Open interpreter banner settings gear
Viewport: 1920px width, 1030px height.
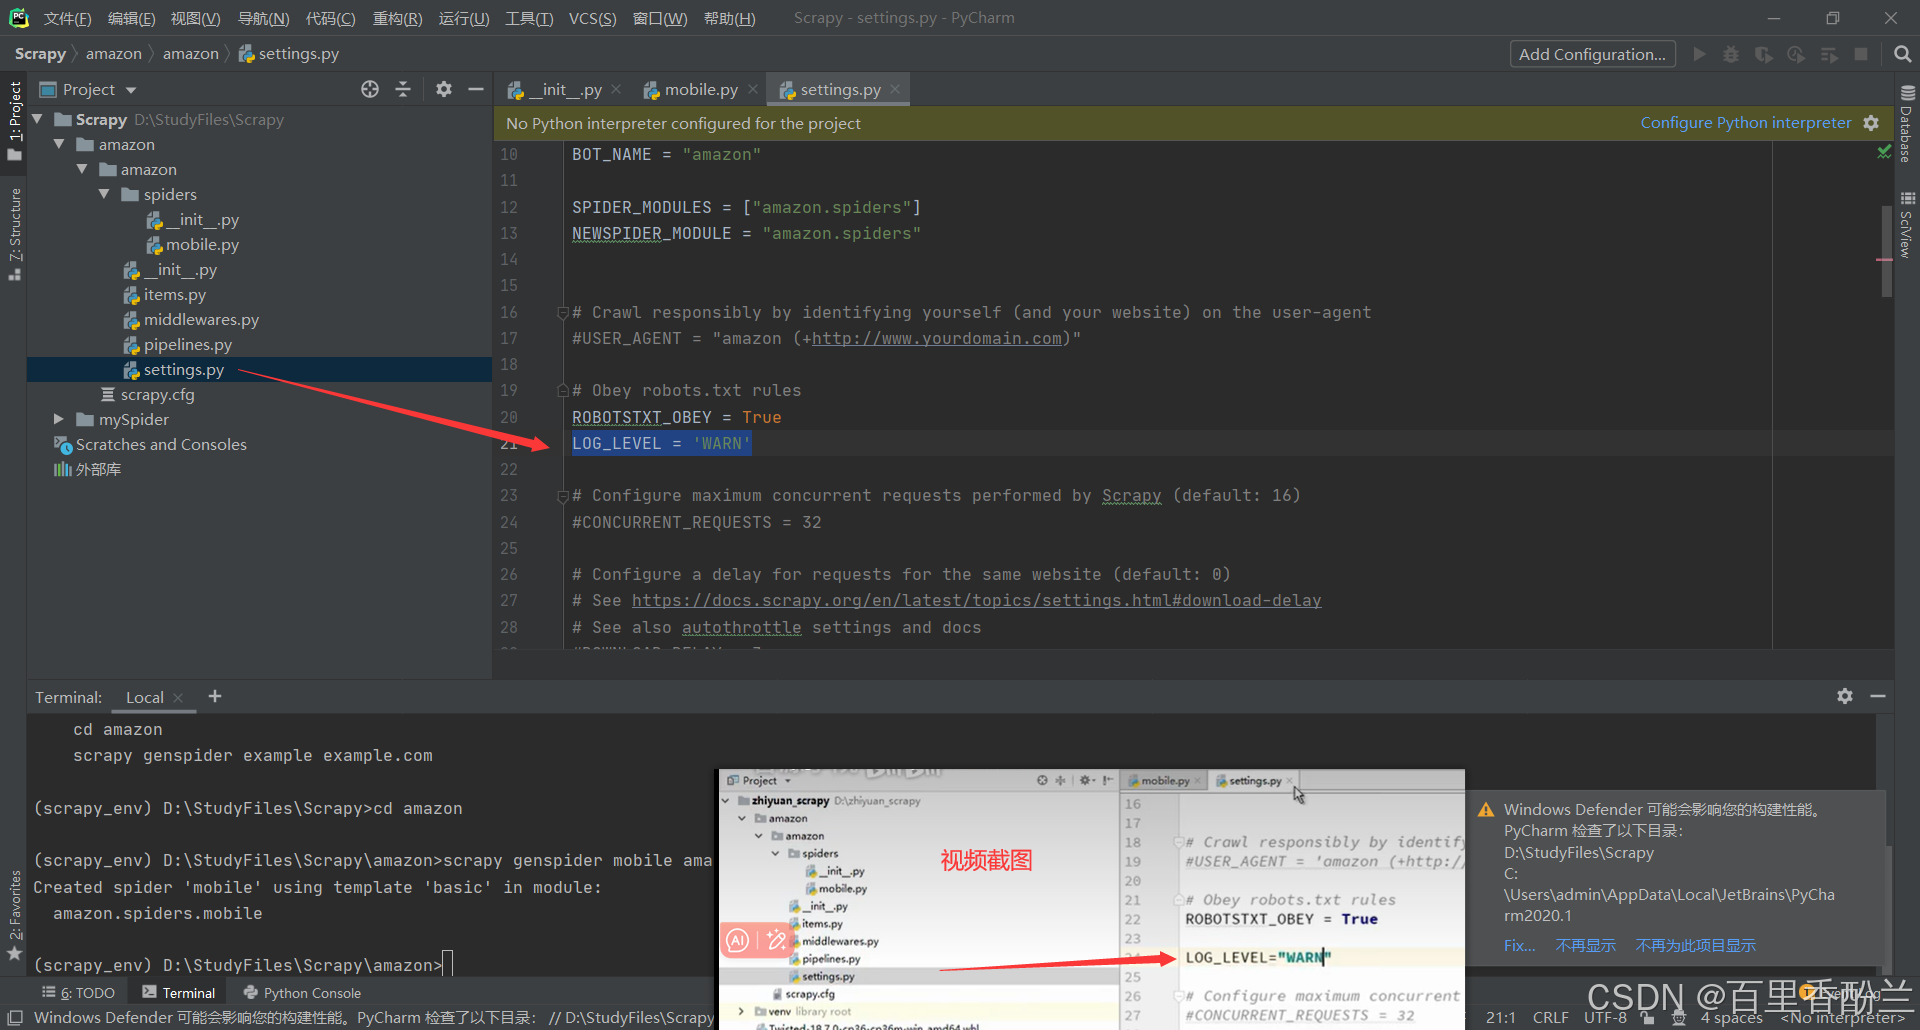click(x=1871, y=123)
